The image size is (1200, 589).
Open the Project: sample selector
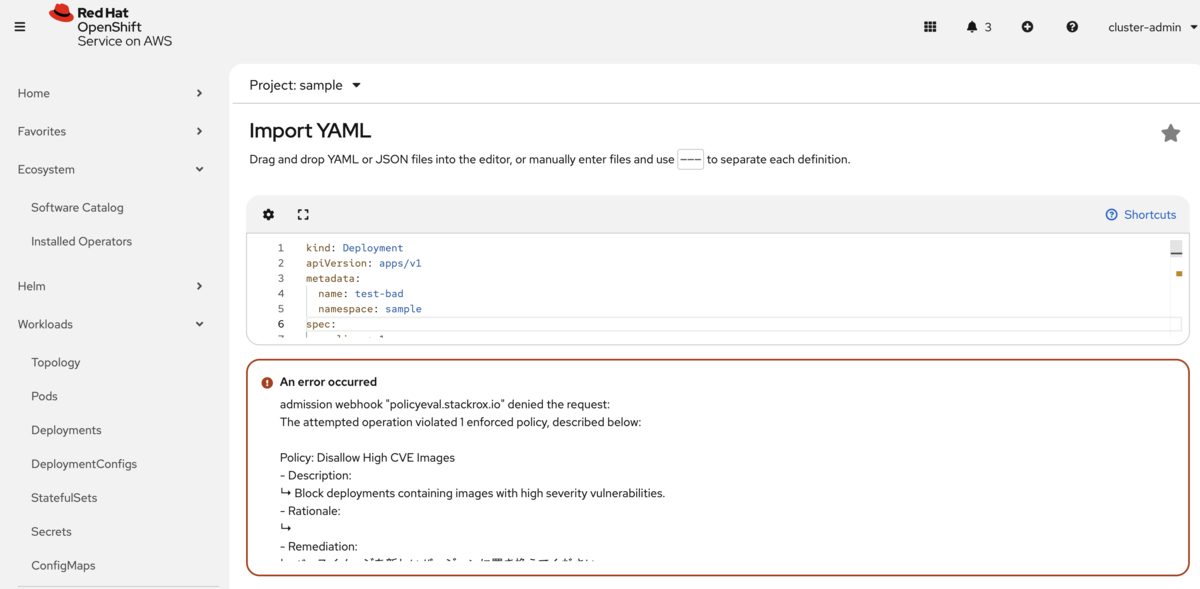pyautogui.click(x=305, y=85)
